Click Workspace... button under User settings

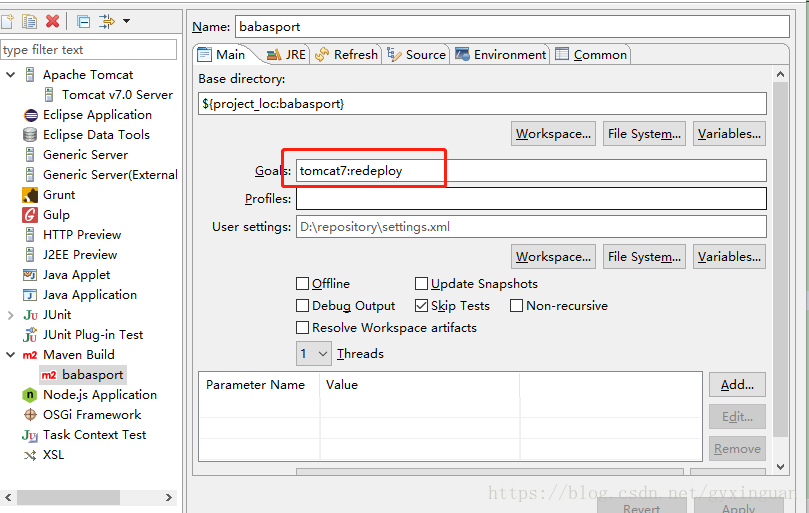point(553,256)
